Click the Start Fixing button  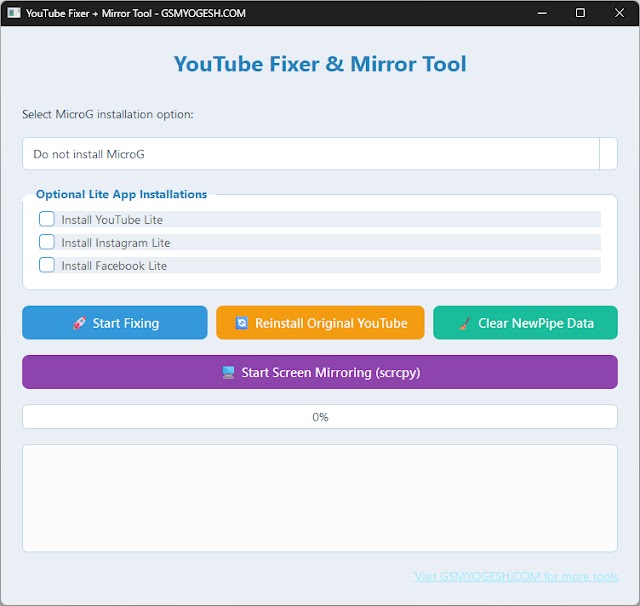tap(115, 323)
